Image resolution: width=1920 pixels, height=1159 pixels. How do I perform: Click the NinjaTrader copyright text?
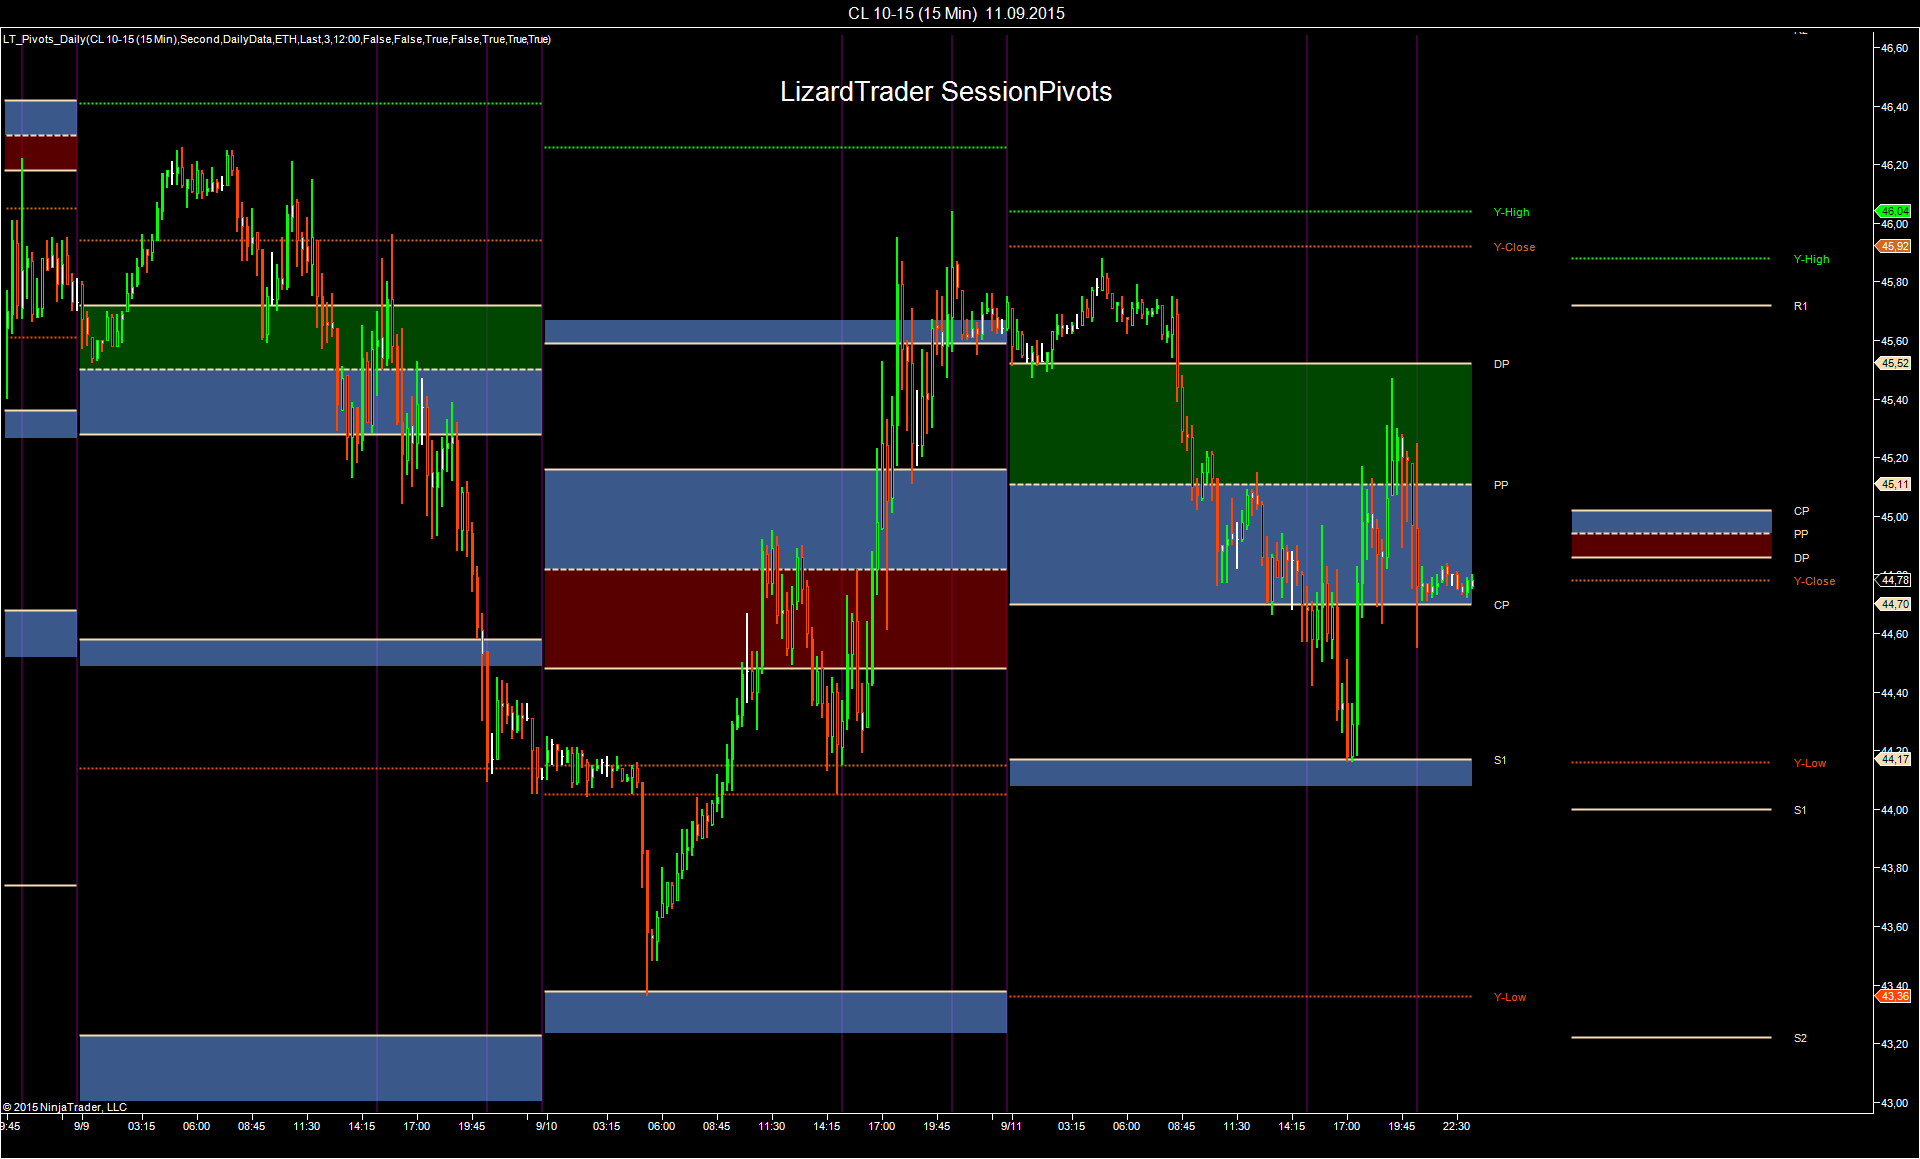point(65,1107)
